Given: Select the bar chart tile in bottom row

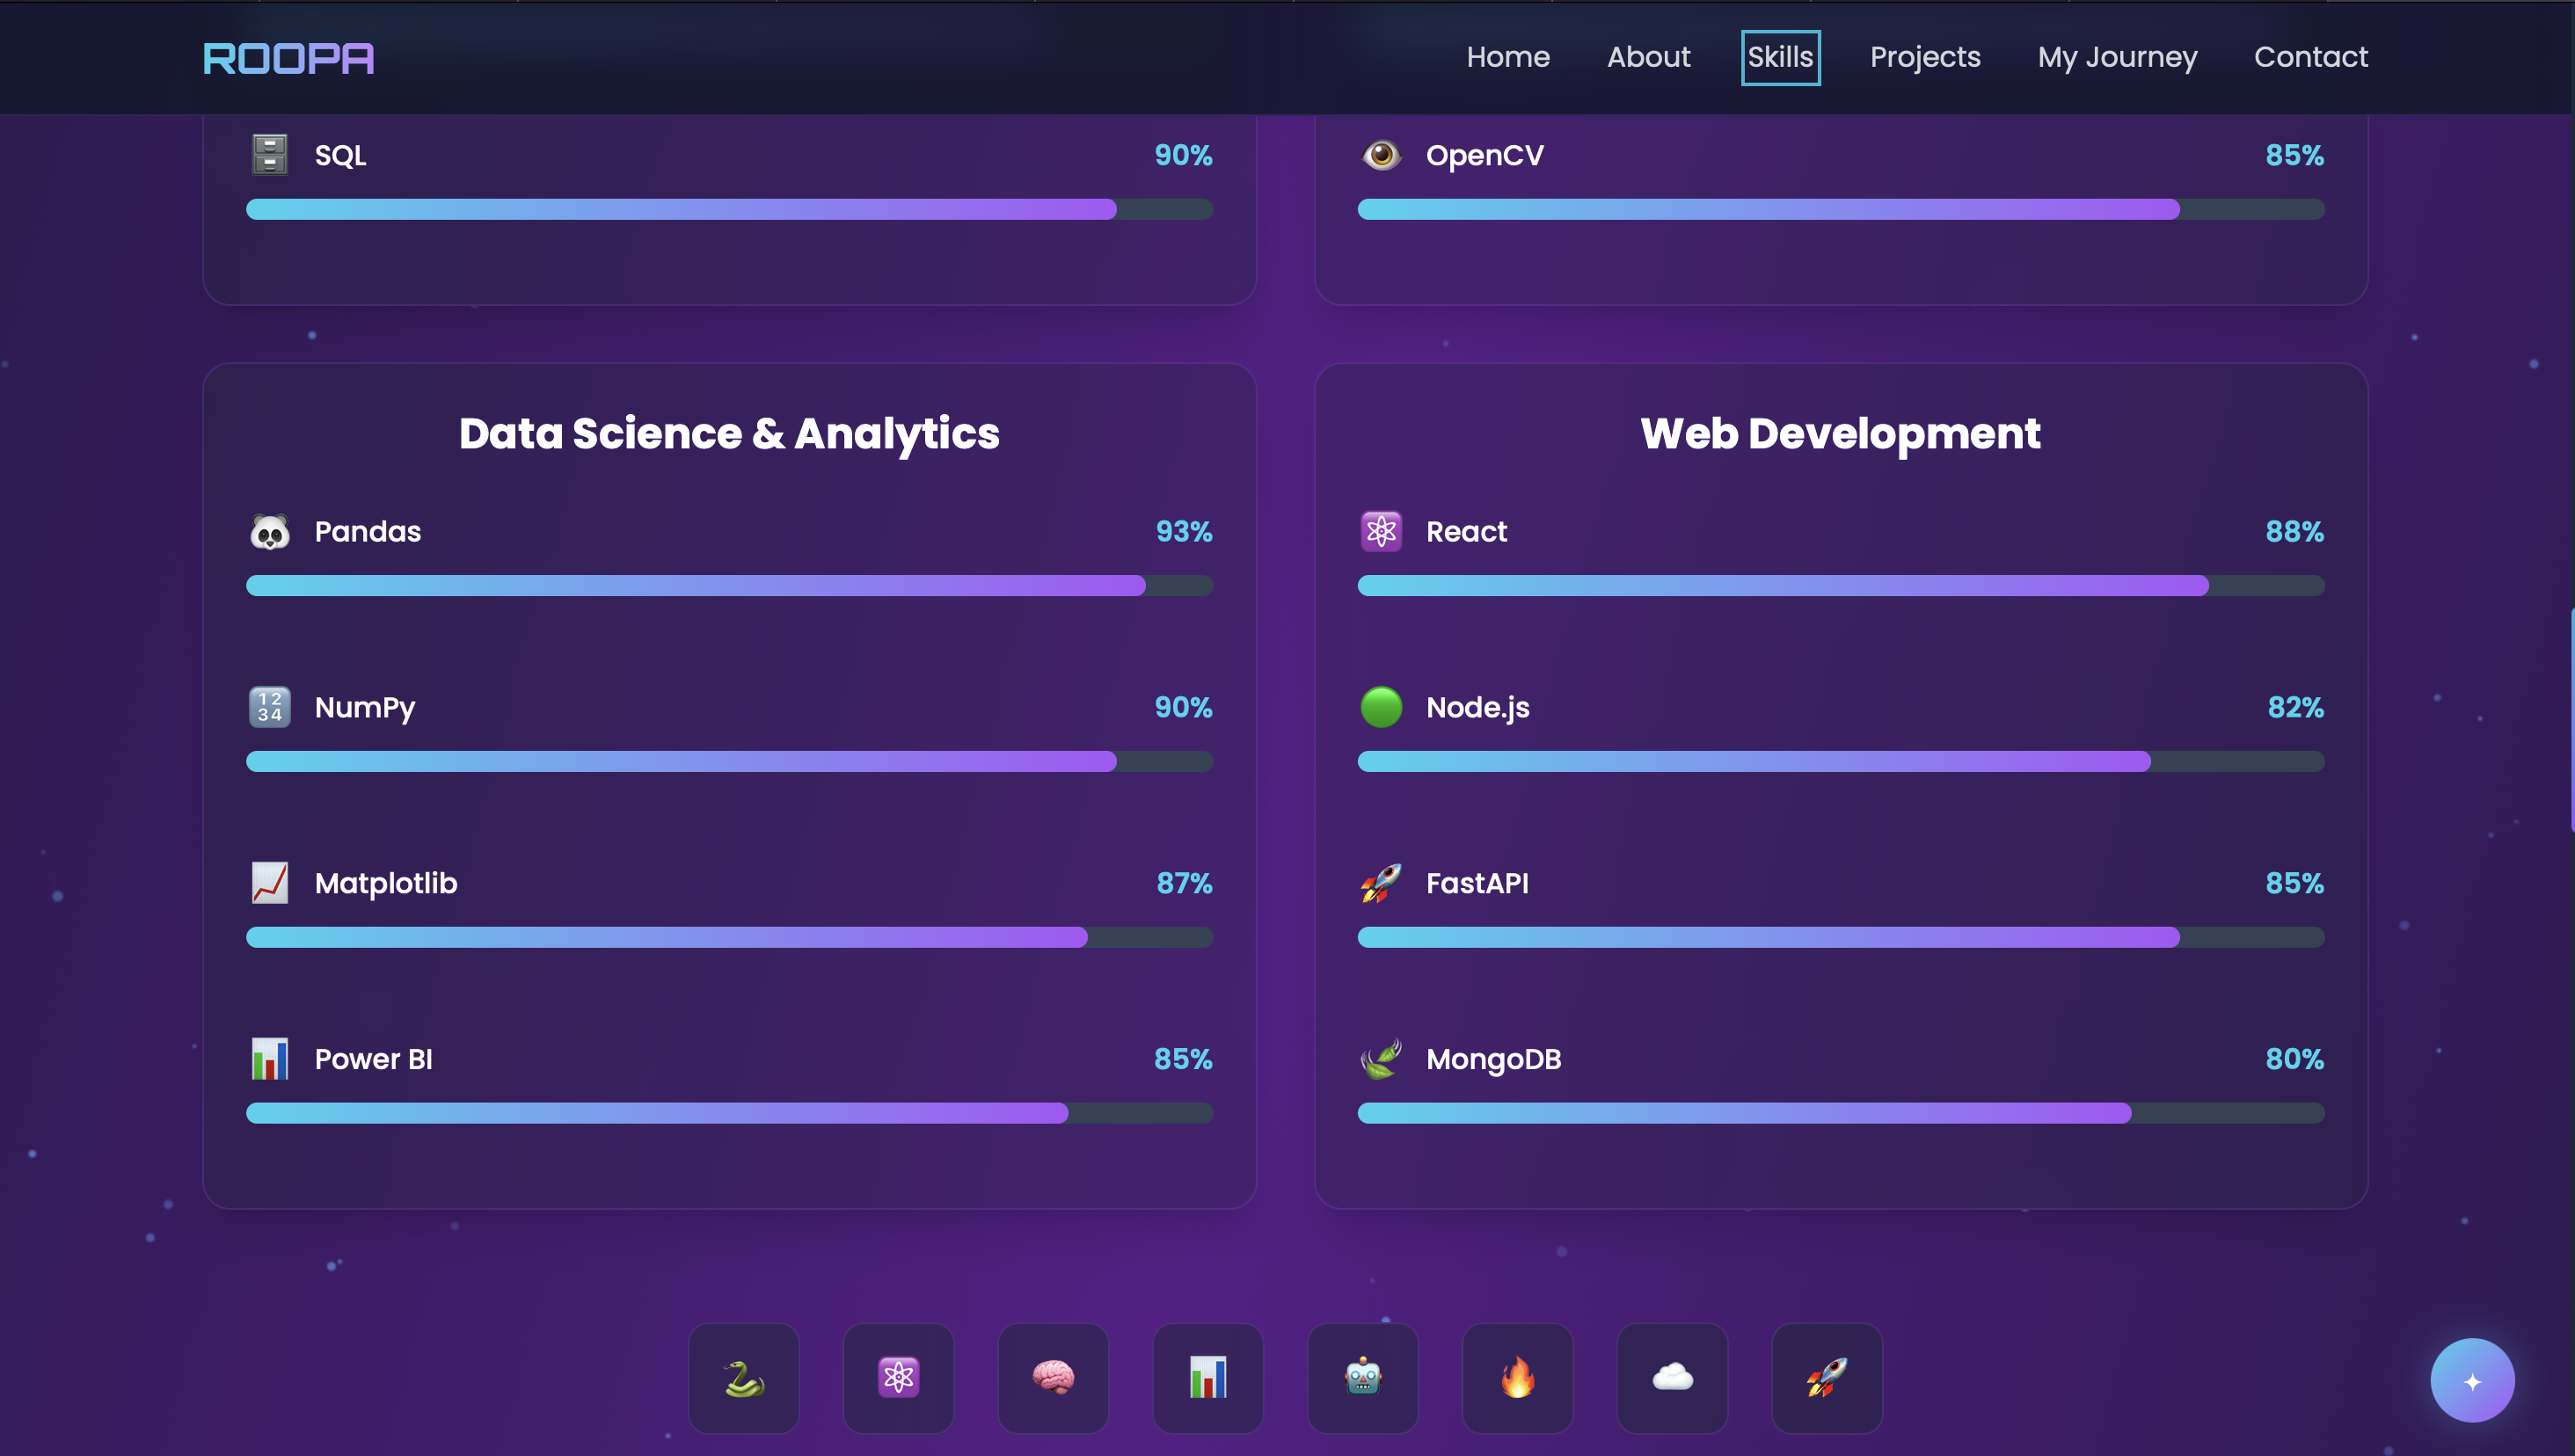Looking at the screenshot, I should pos(1208,1378).
